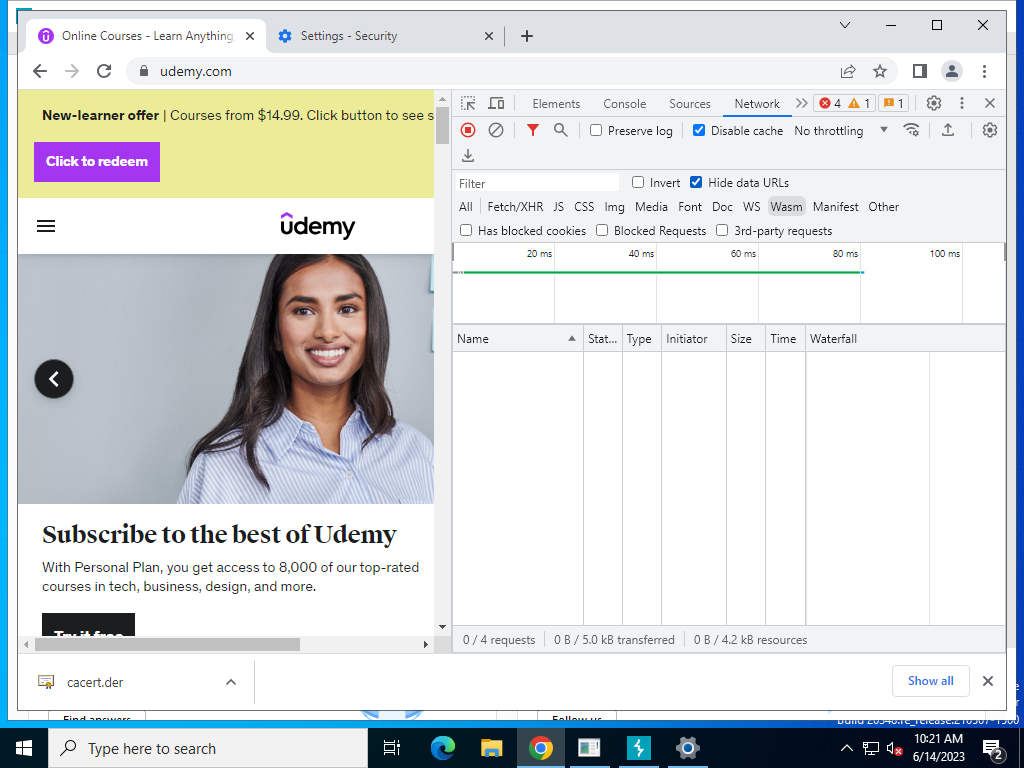Filter requests by Manifest type

[835, 206]
